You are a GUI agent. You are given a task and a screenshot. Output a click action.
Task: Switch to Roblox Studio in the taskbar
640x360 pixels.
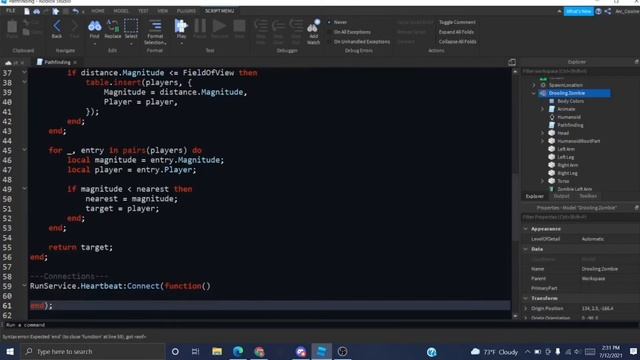click(x=322, y=351)
